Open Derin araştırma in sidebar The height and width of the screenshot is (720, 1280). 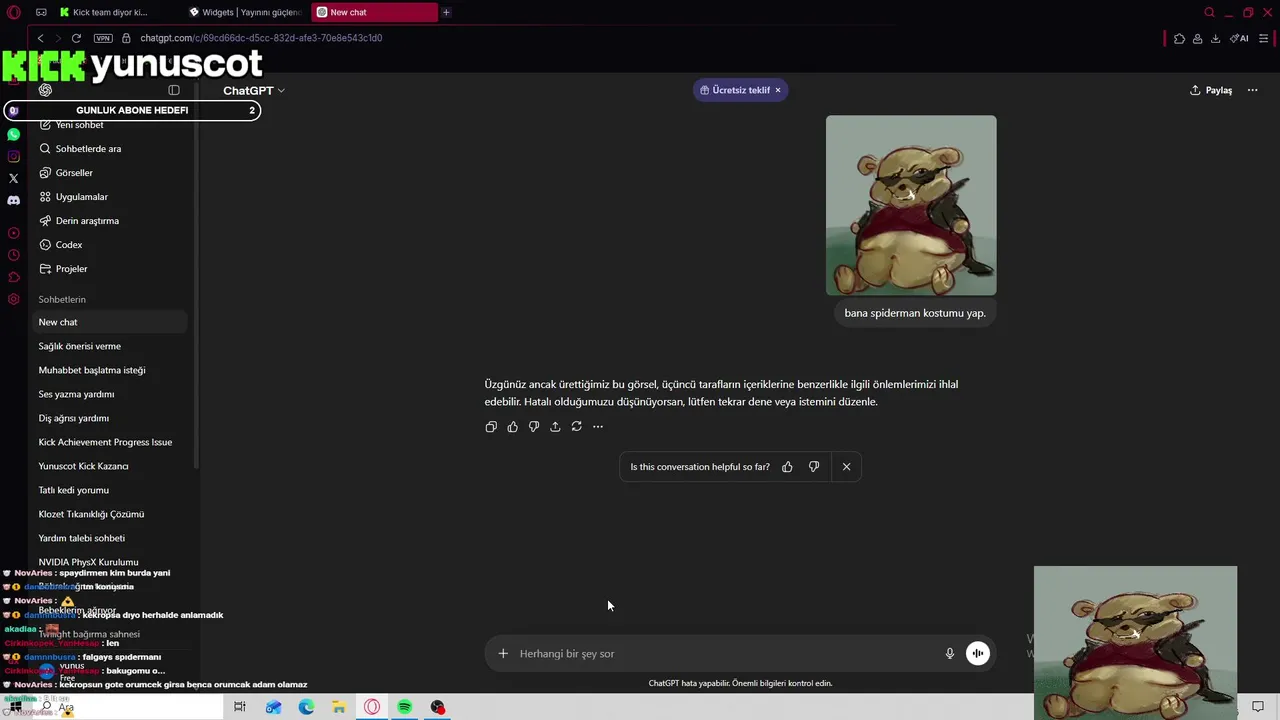[110, 221]
